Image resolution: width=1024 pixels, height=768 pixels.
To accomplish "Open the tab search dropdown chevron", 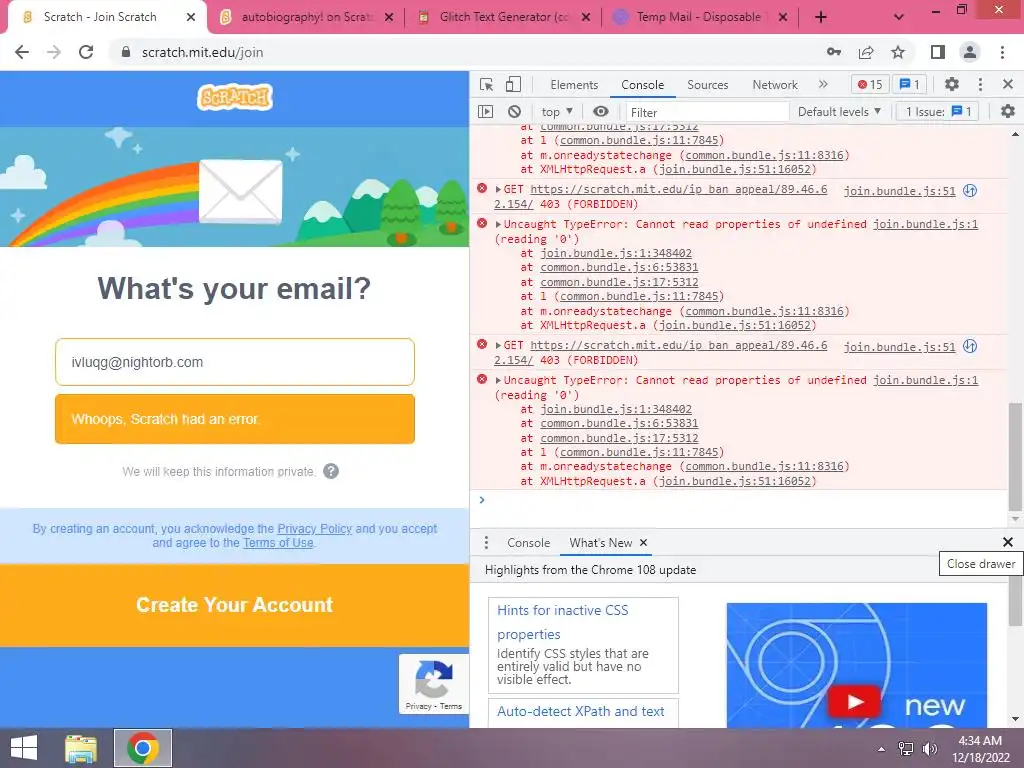I will pos(899,18).
